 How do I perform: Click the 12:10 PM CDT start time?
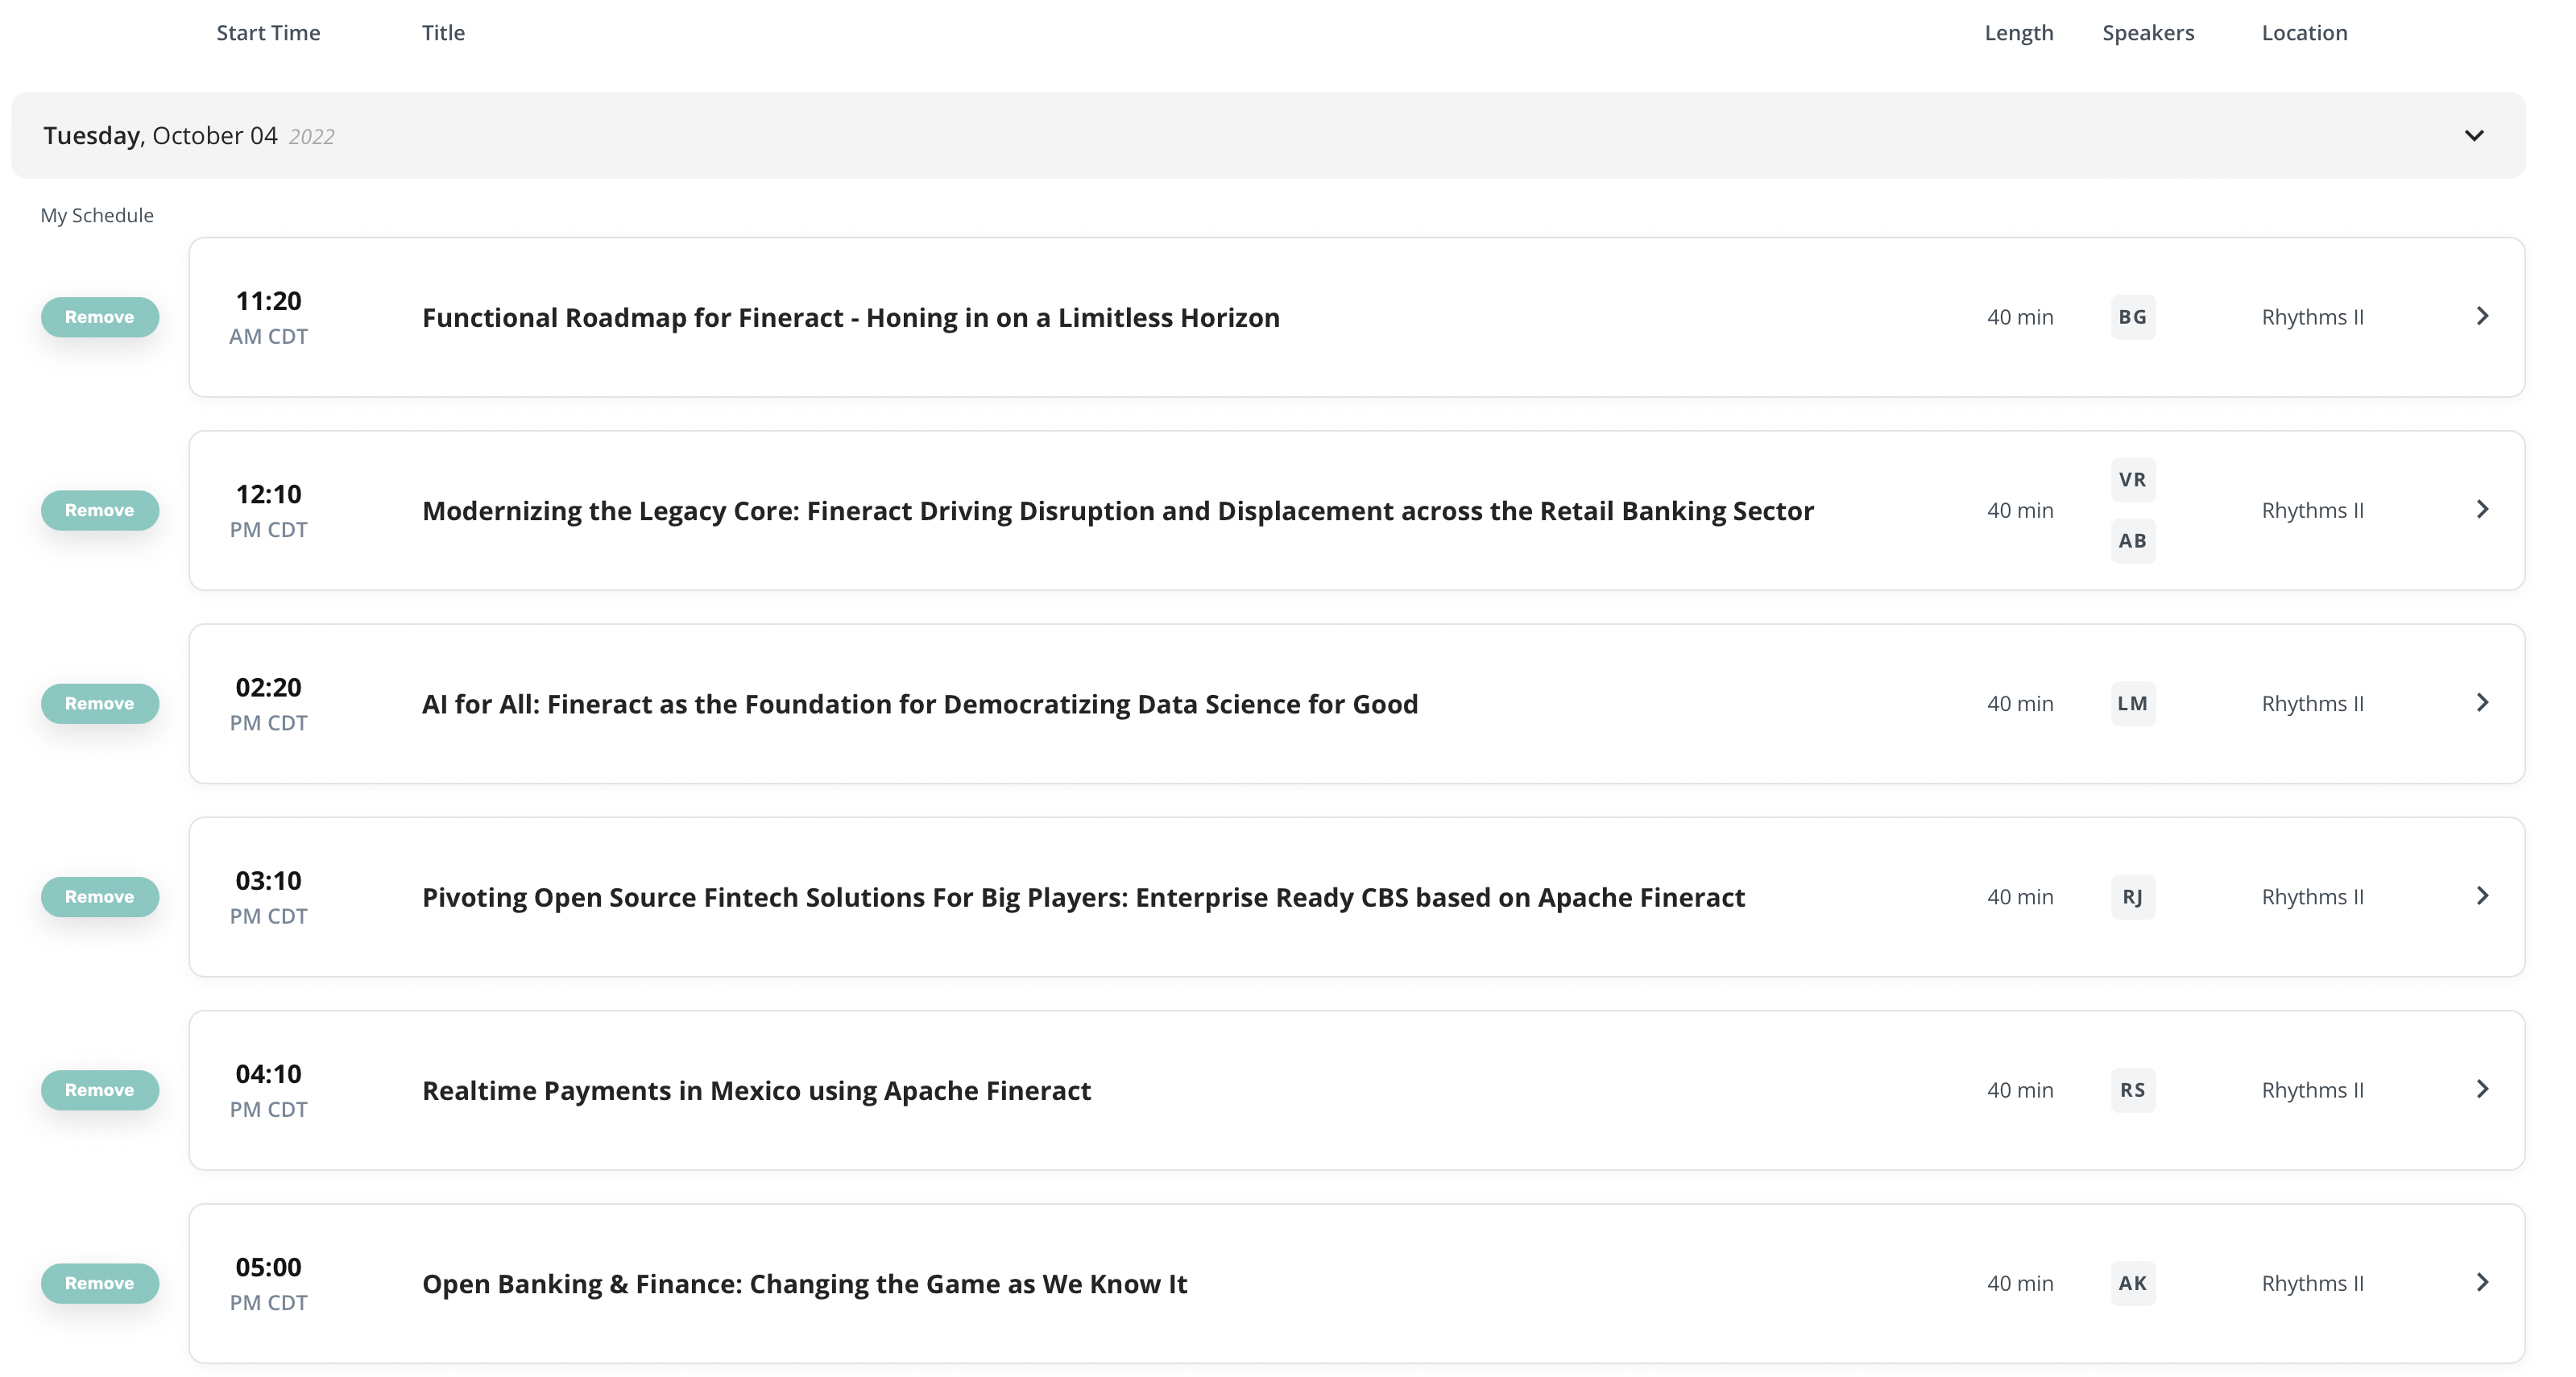click(268, 510)
